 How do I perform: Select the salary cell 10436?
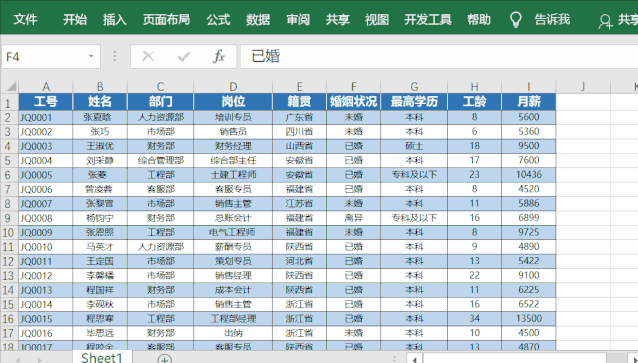529,175
